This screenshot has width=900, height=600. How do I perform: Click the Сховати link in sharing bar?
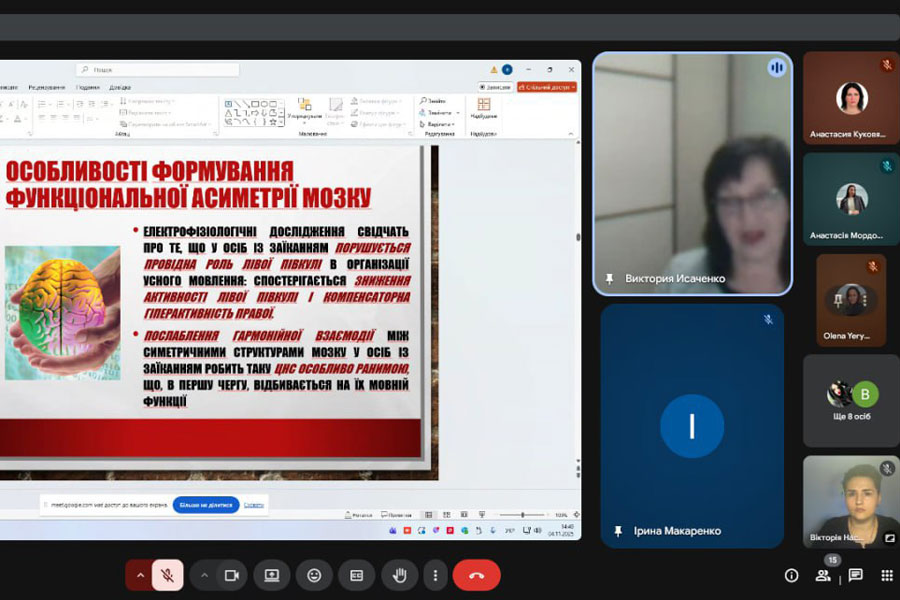(x=254, y=505)
